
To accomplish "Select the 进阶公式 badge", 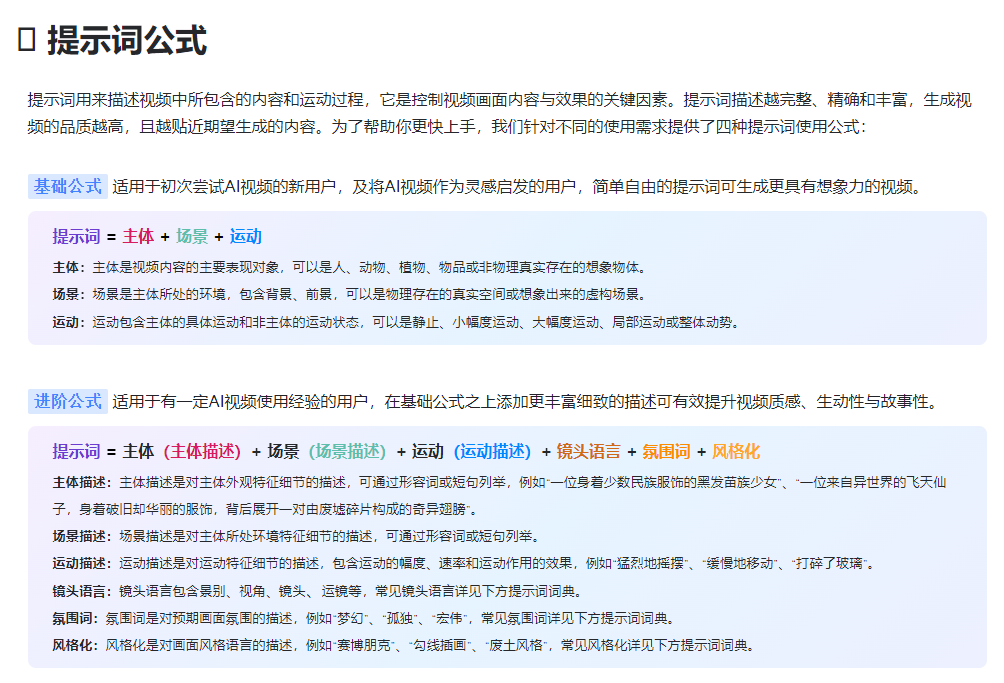I will 66,401.
